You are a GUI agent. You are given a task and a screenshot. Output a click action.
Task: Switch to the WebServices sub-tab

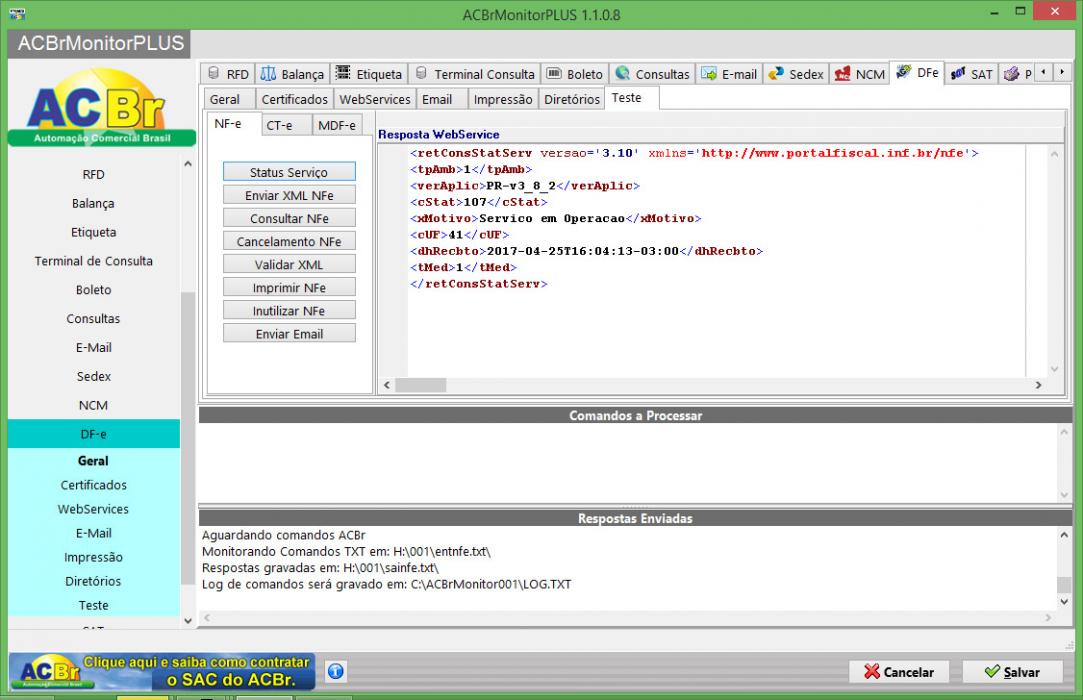pos(375,99)
